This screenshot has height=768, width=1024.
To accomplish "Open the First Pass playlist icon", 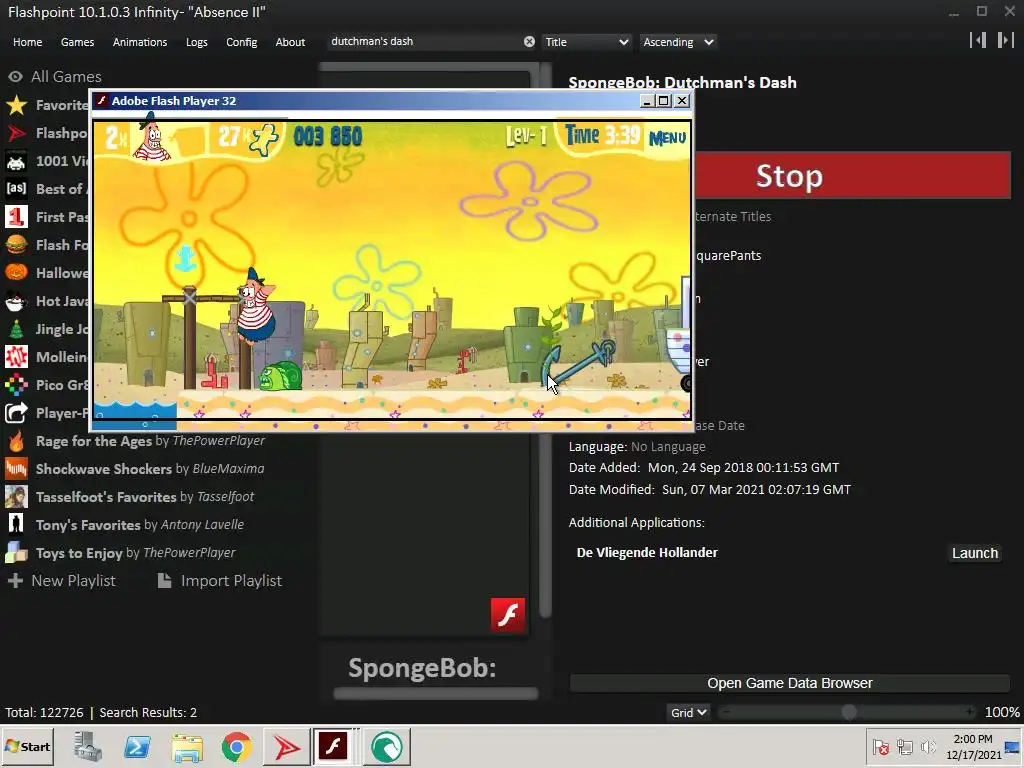I will (x=16, y=217).
